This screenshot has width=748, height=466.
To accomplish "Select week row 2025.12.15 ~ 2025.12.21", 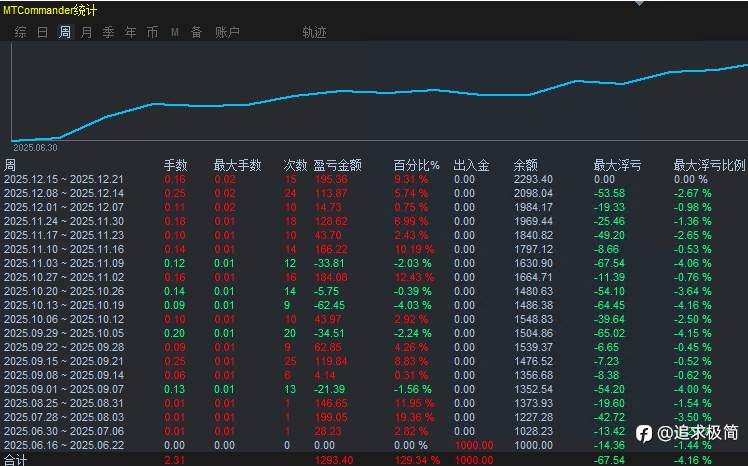I will pos(374,179).
